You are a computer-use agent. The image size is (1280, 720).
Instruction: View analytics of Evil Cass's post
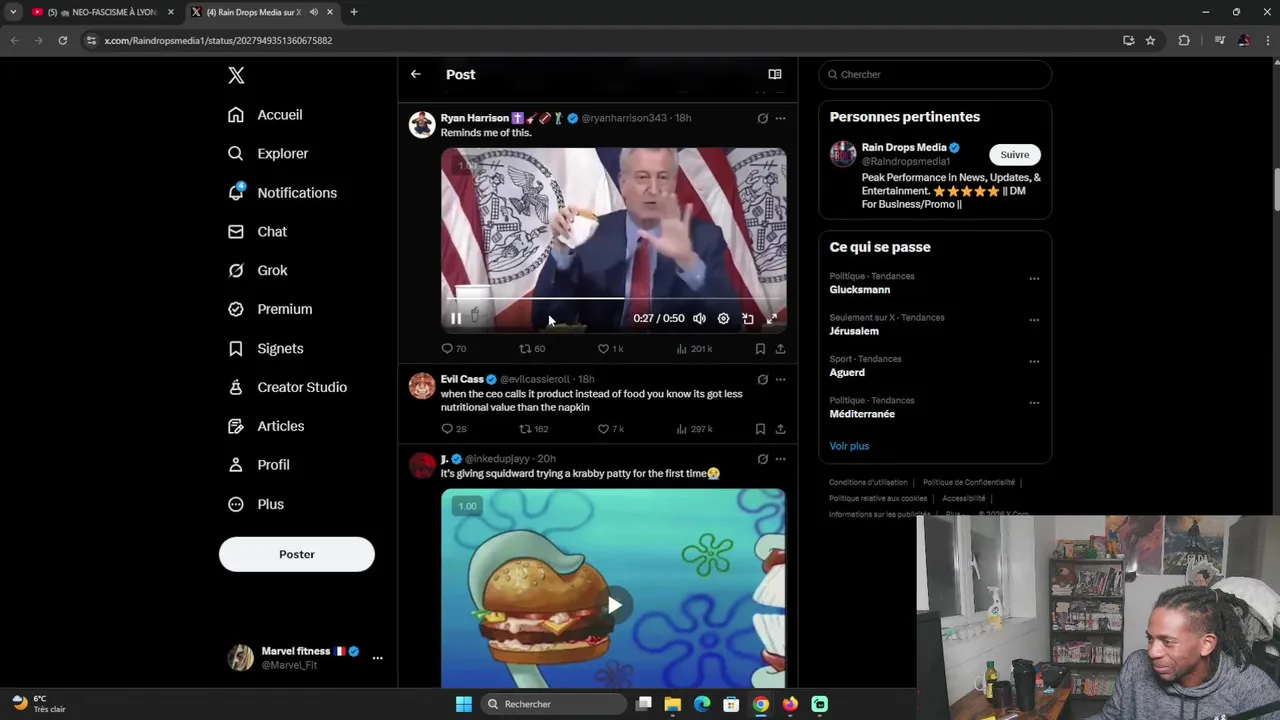tap(694, 429)
